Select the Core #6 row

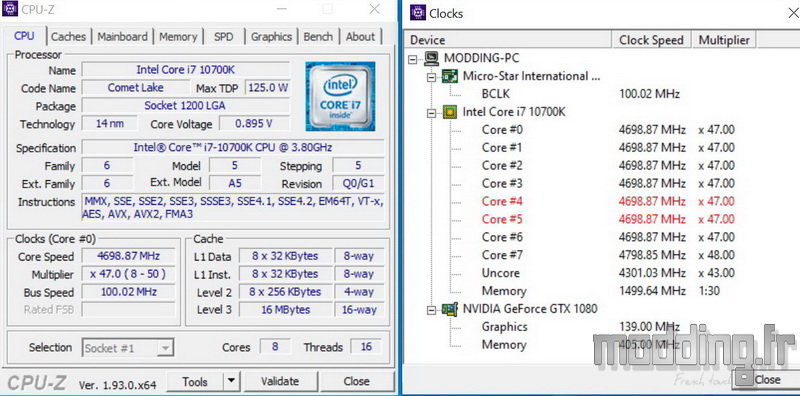(608, 237)
